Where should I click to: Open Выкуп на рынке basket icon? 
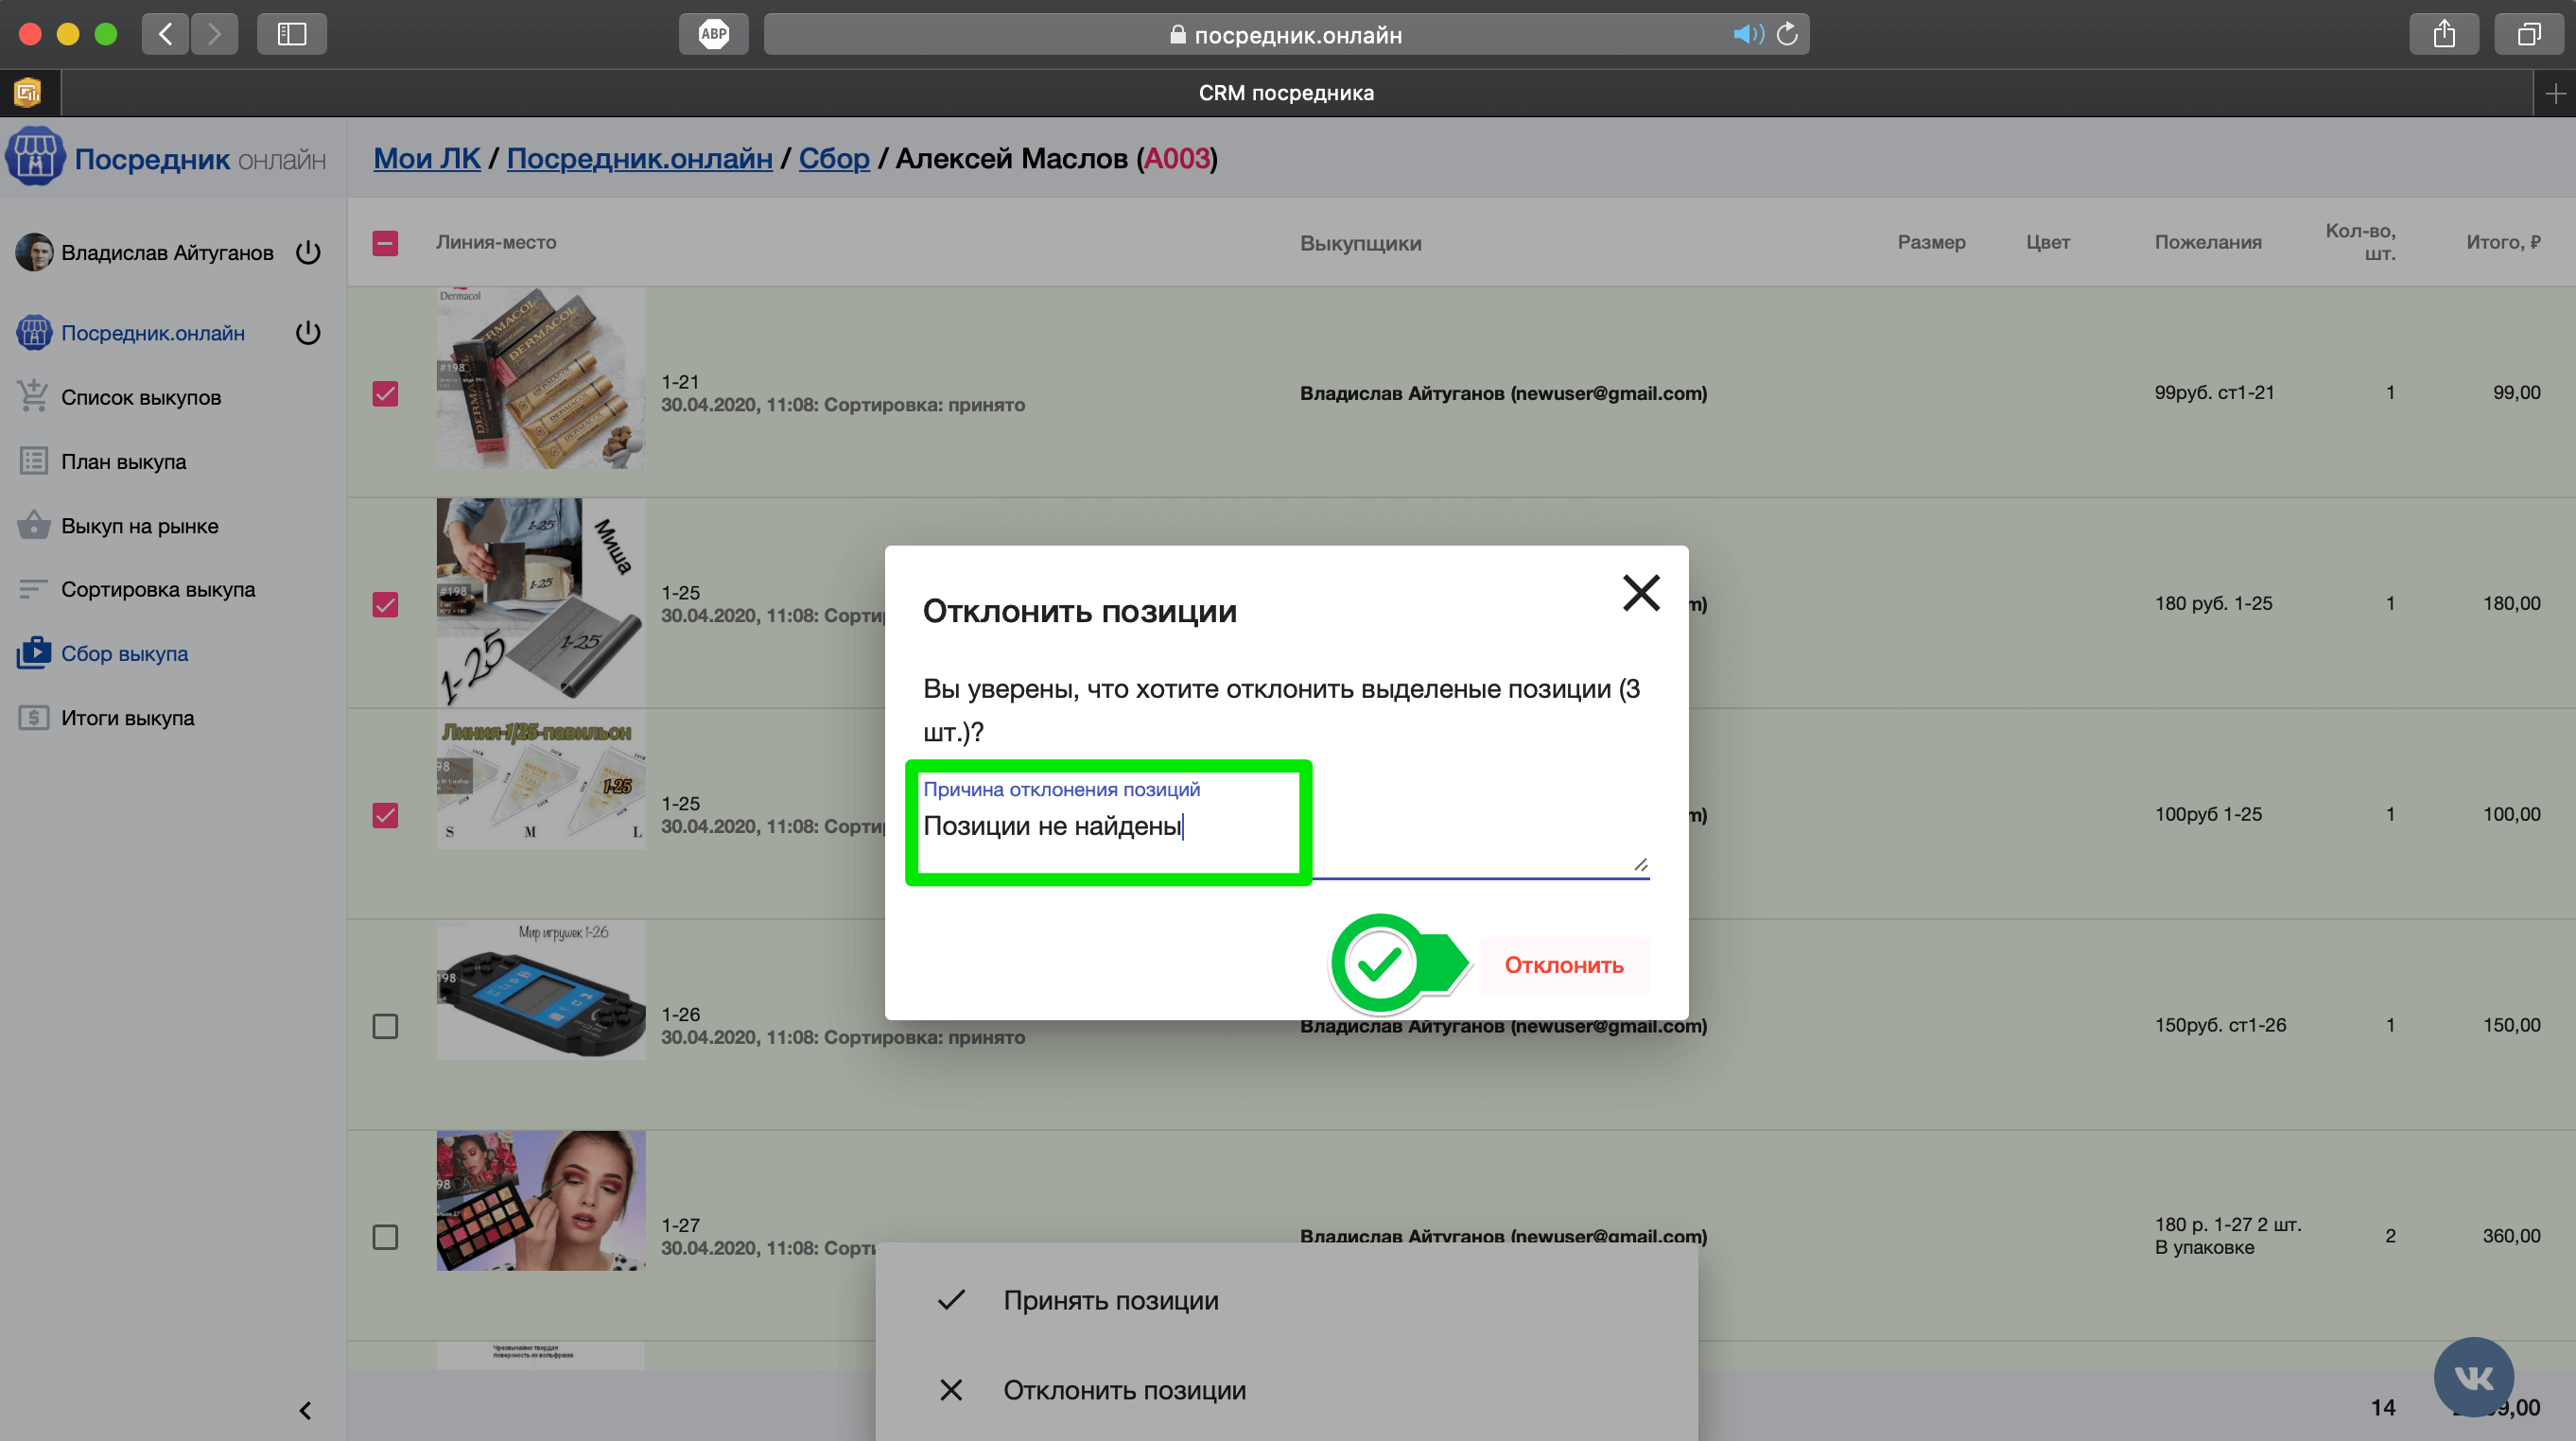pos(33,525)
